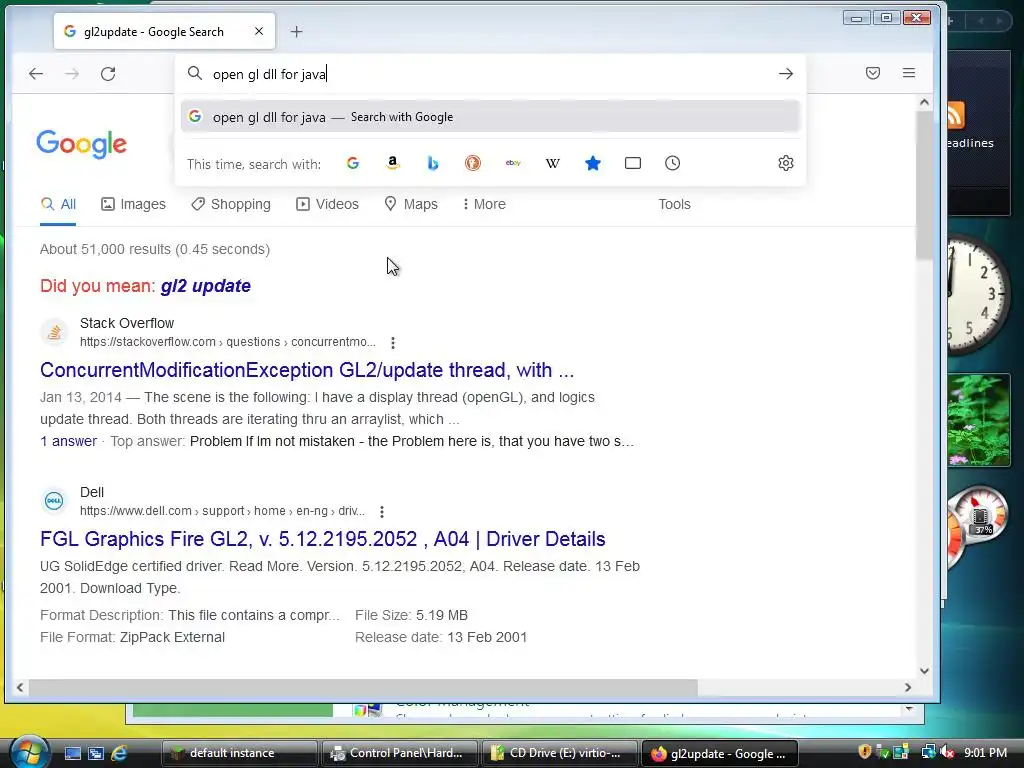
Task: Switch to 'default instance' taskbar window
Action: 239,753
